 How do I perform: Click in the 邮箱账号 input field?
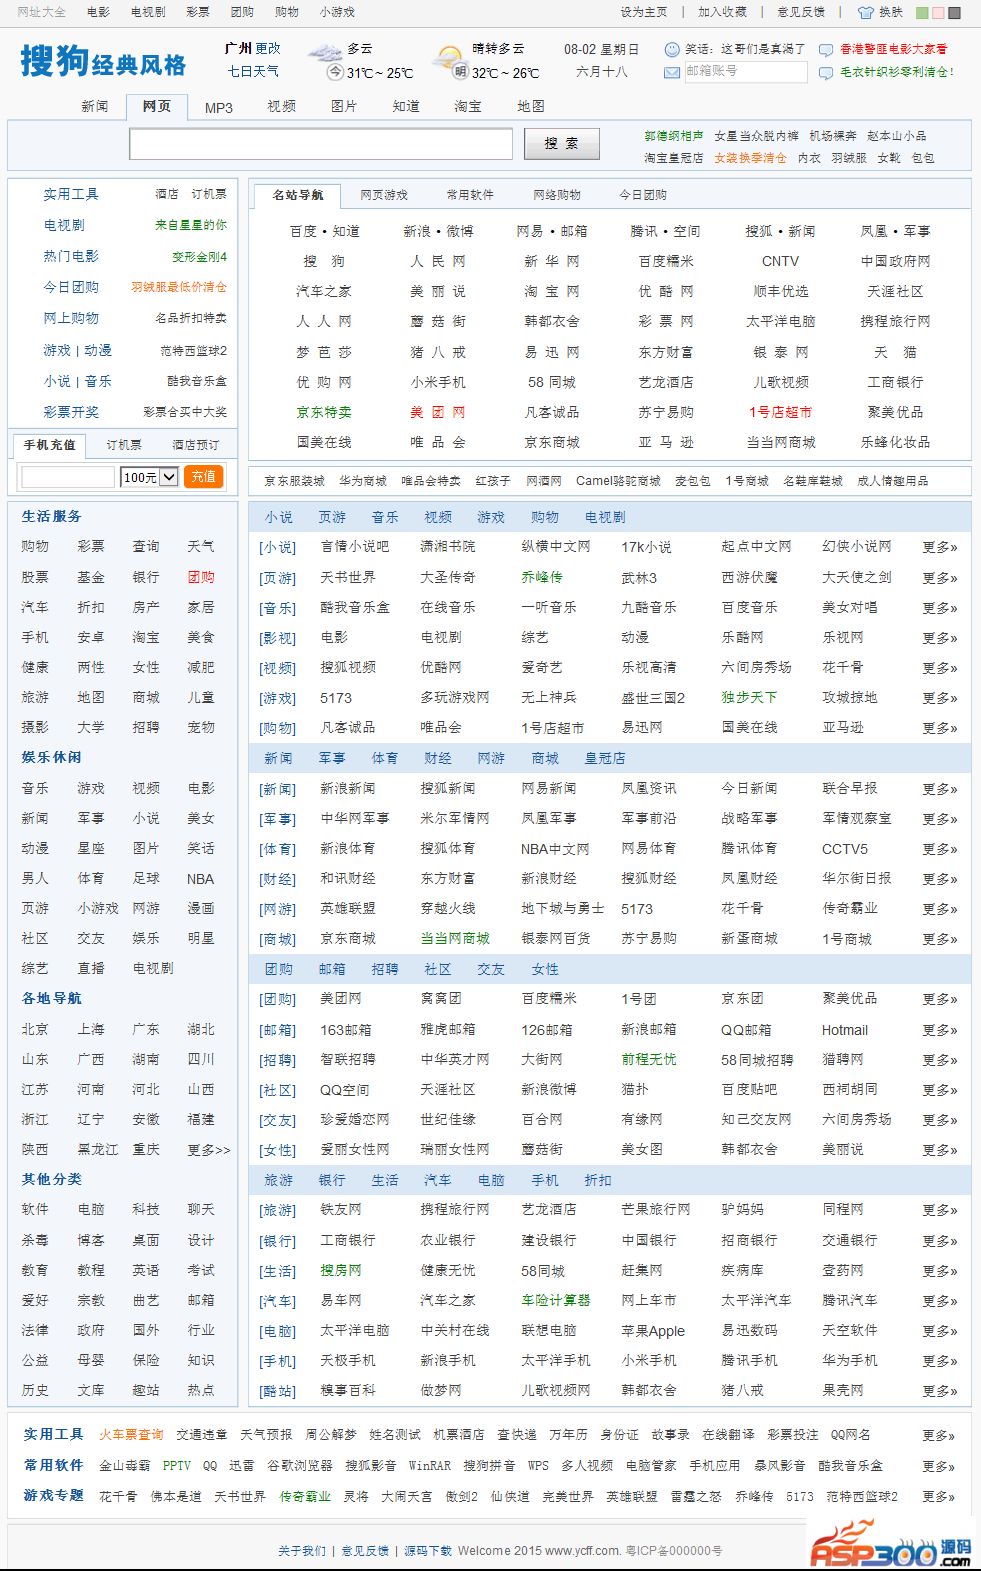click(745, 72)
